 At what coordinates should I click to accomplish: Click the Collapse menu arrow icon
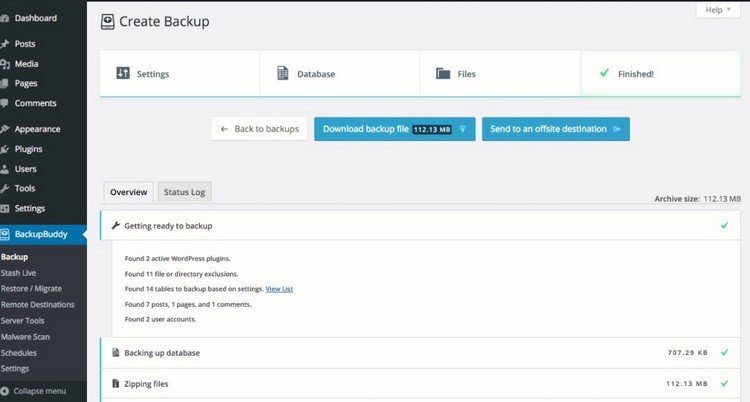[4, 391]
